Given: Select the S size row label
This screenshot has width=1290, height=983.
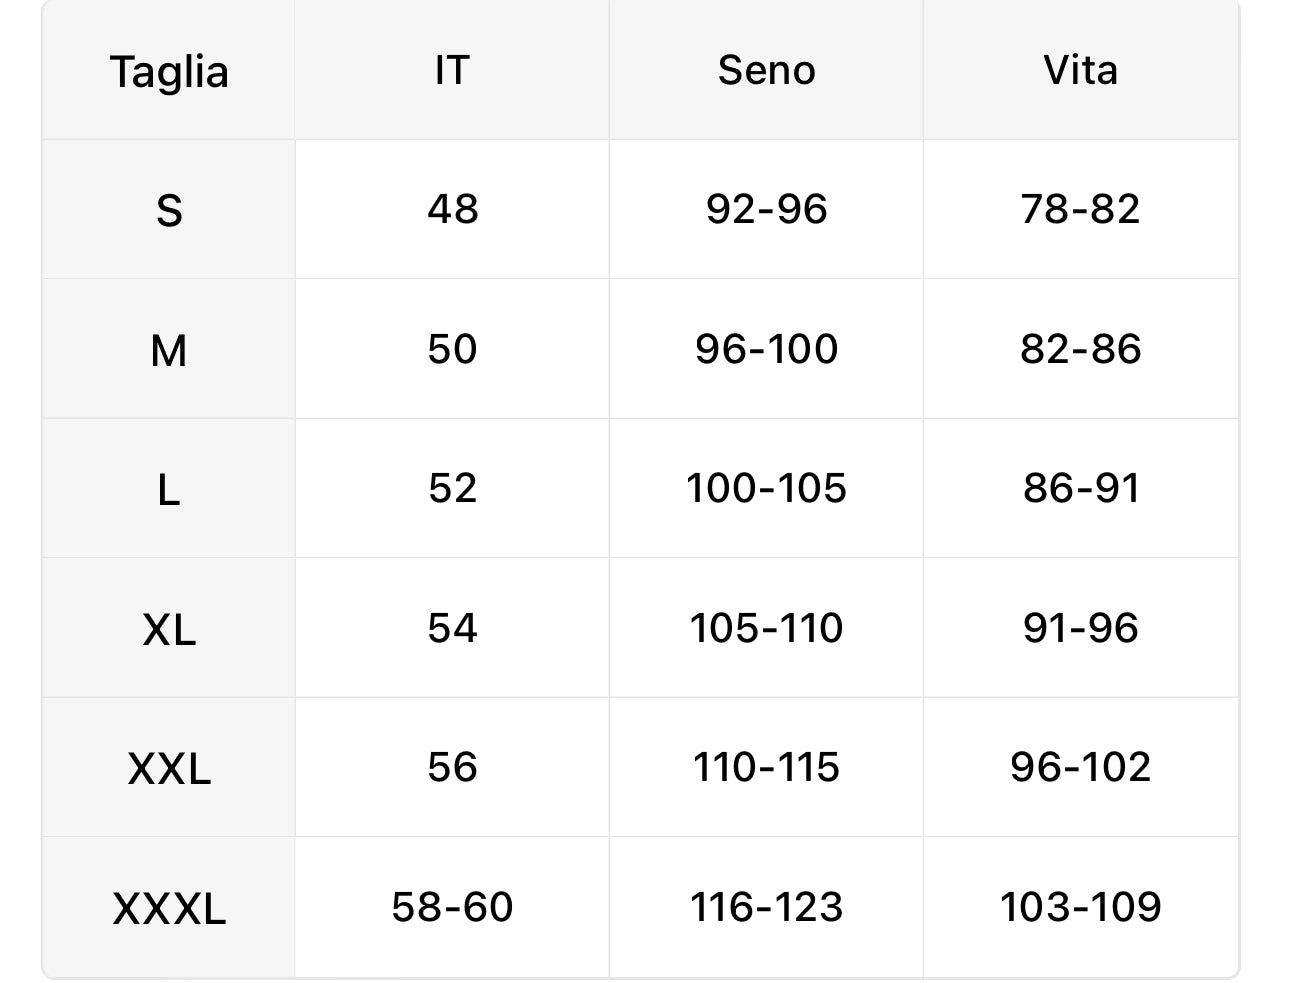Looking at the screenshot, I should (169, 210).
